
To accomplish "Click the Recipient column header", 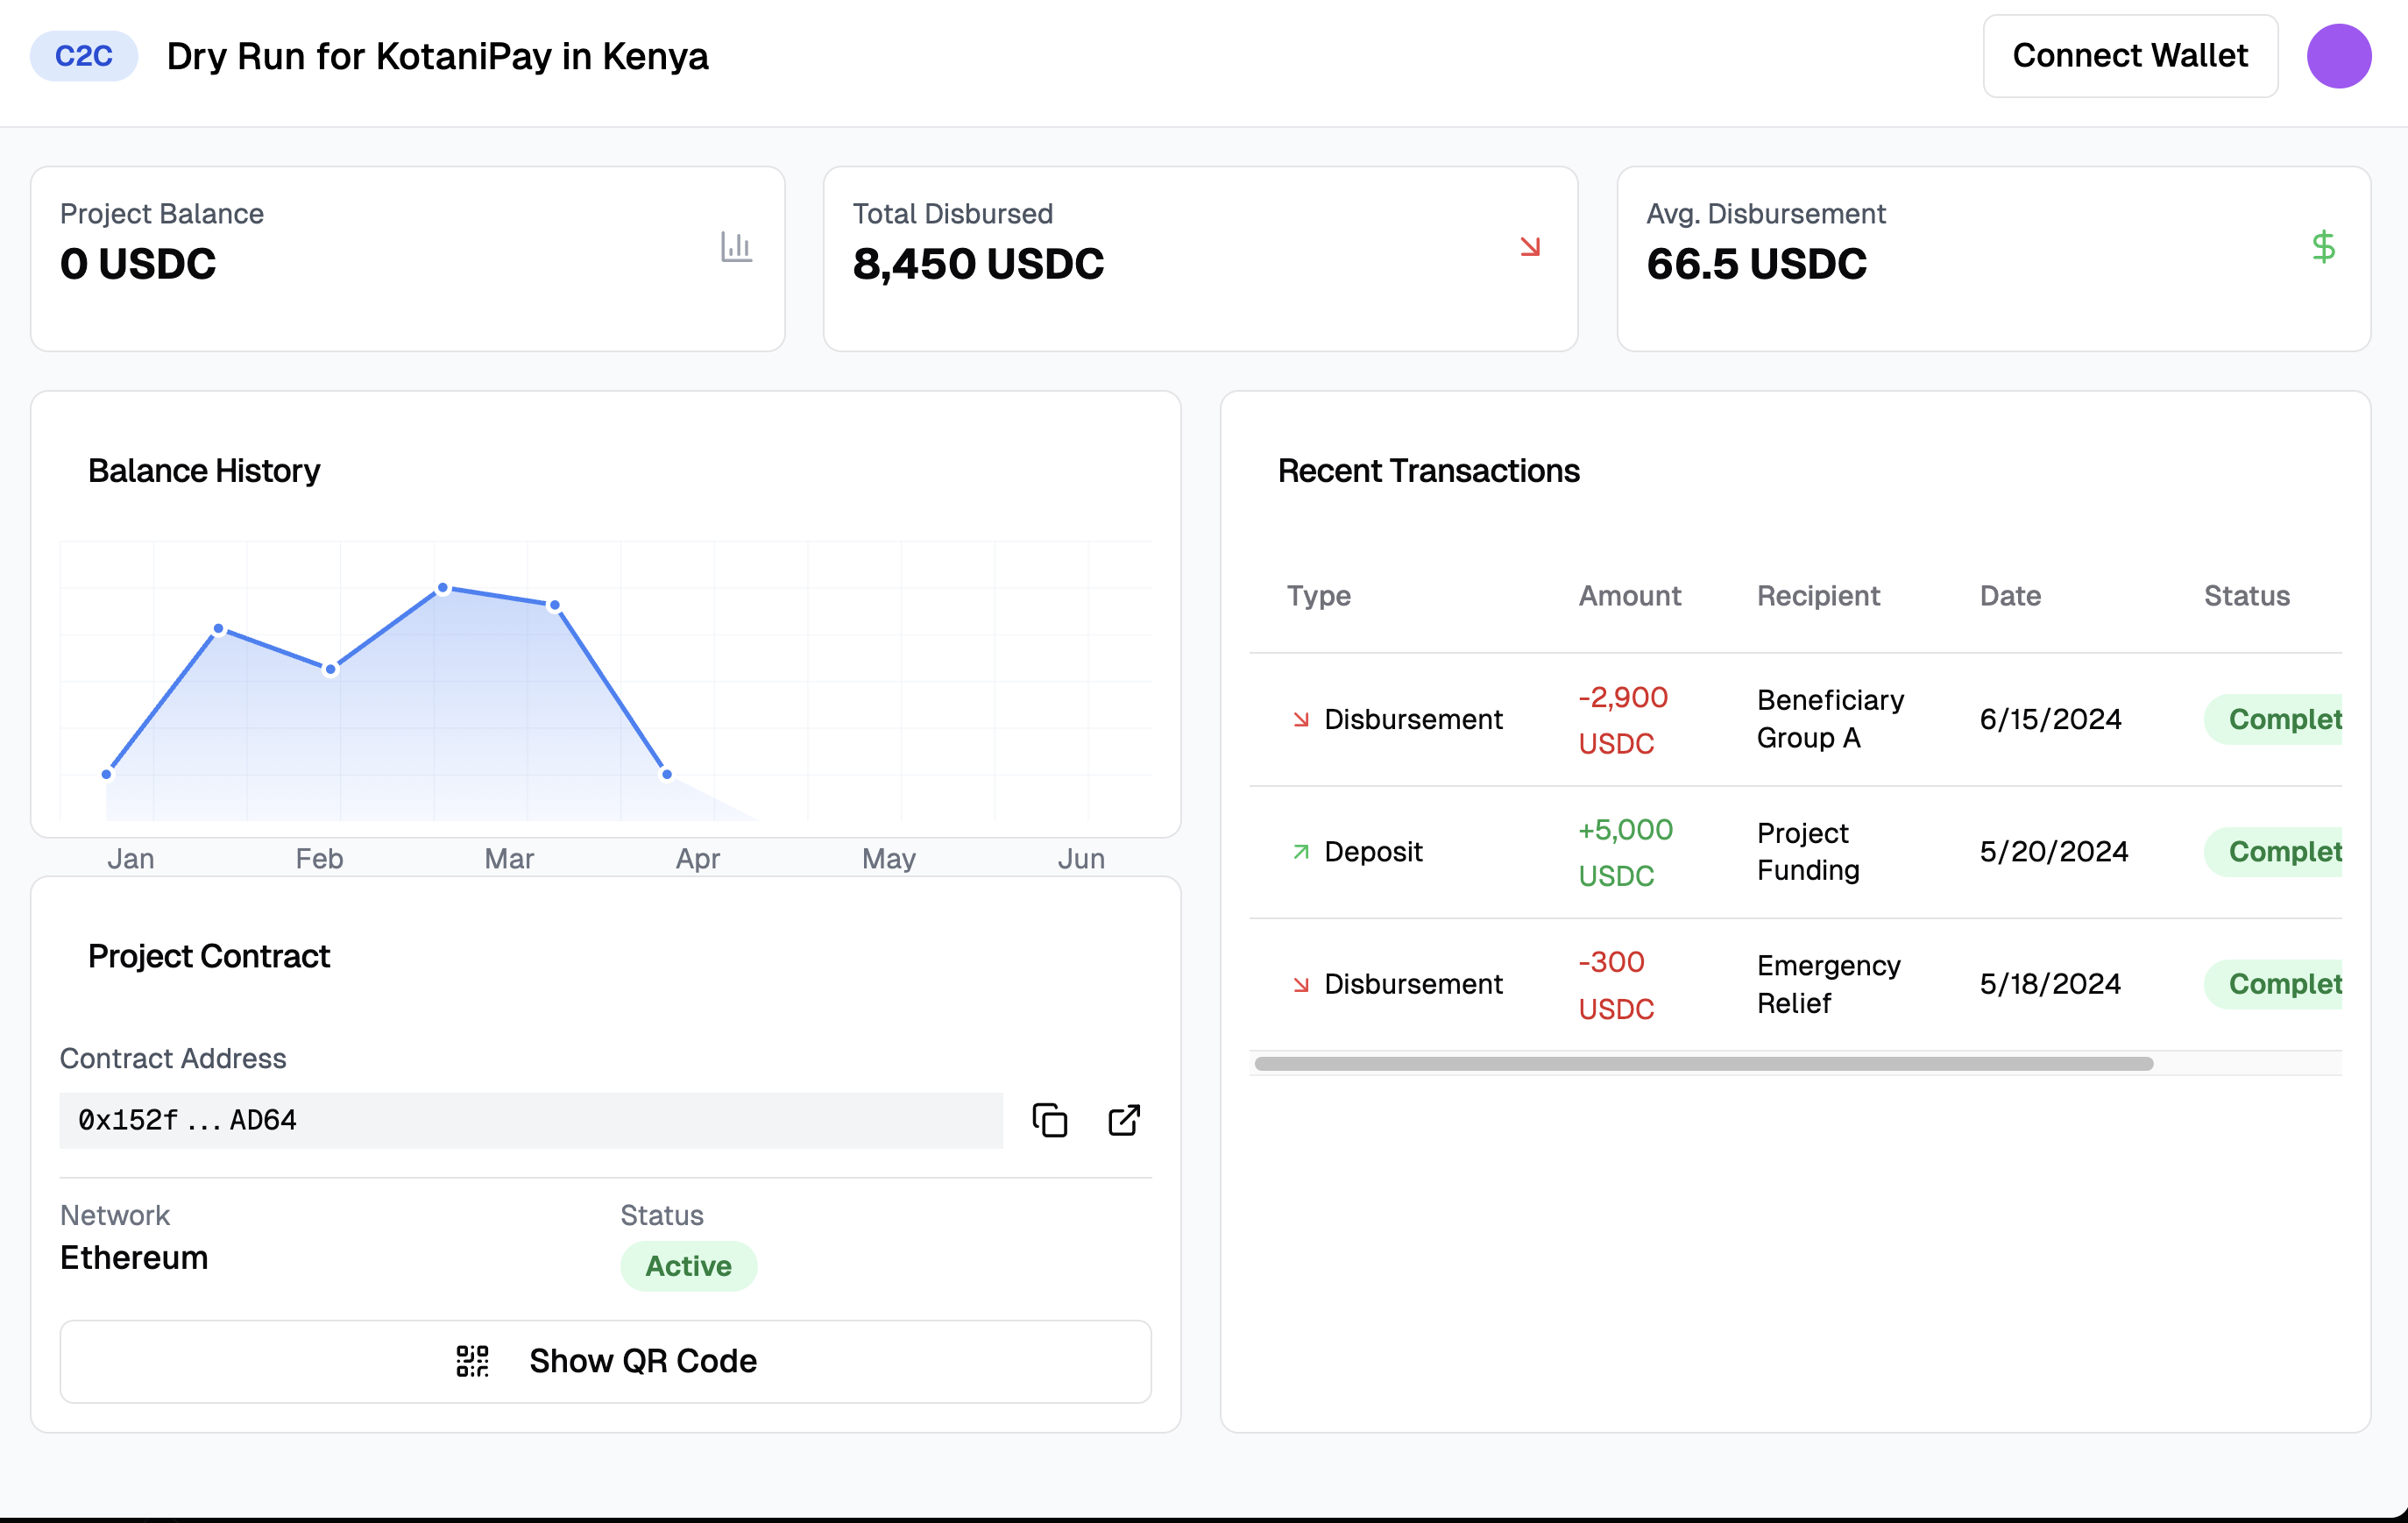I will [x=1818, y=596].
